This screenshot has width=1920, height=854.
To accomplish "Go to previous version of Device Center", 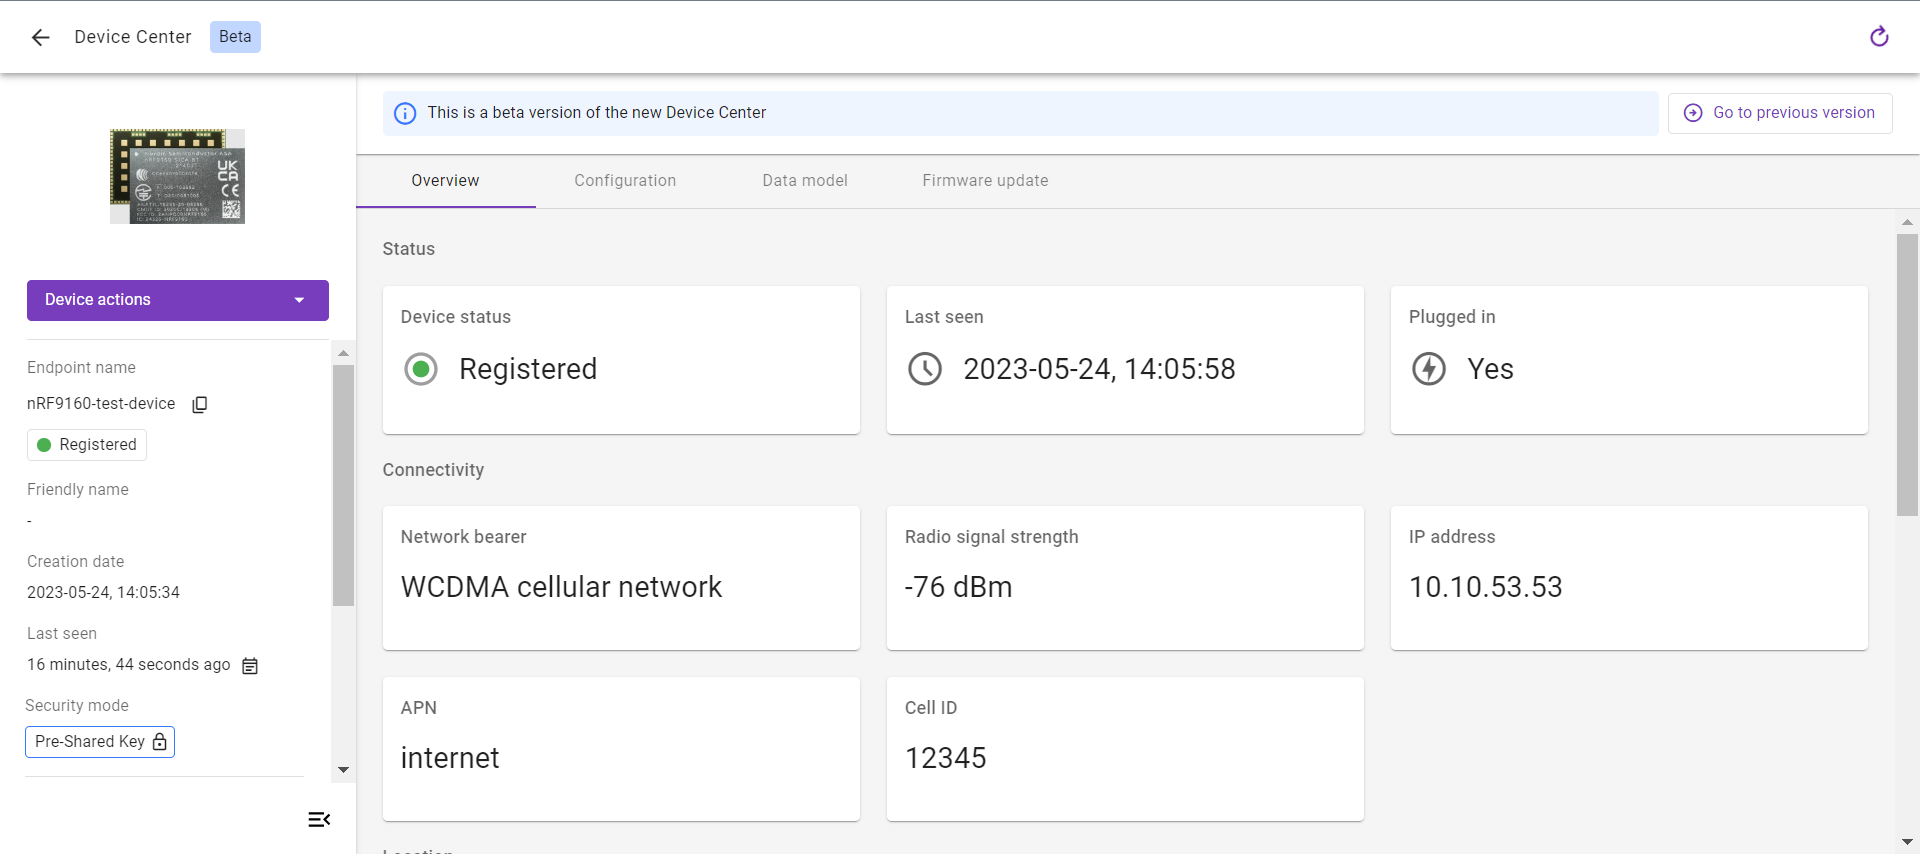I will click(1780, 113).
